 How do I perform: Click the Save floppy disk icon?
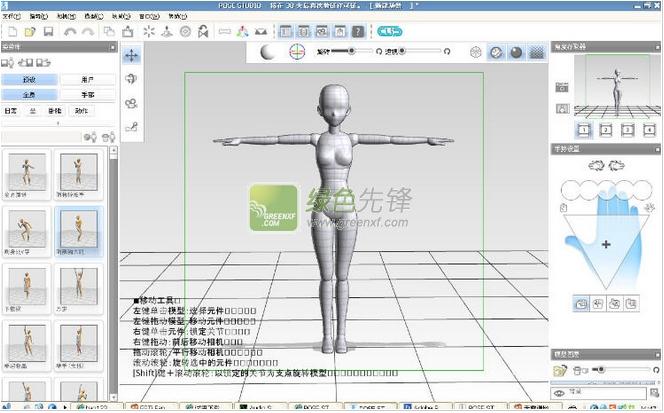tap(49, 31)
